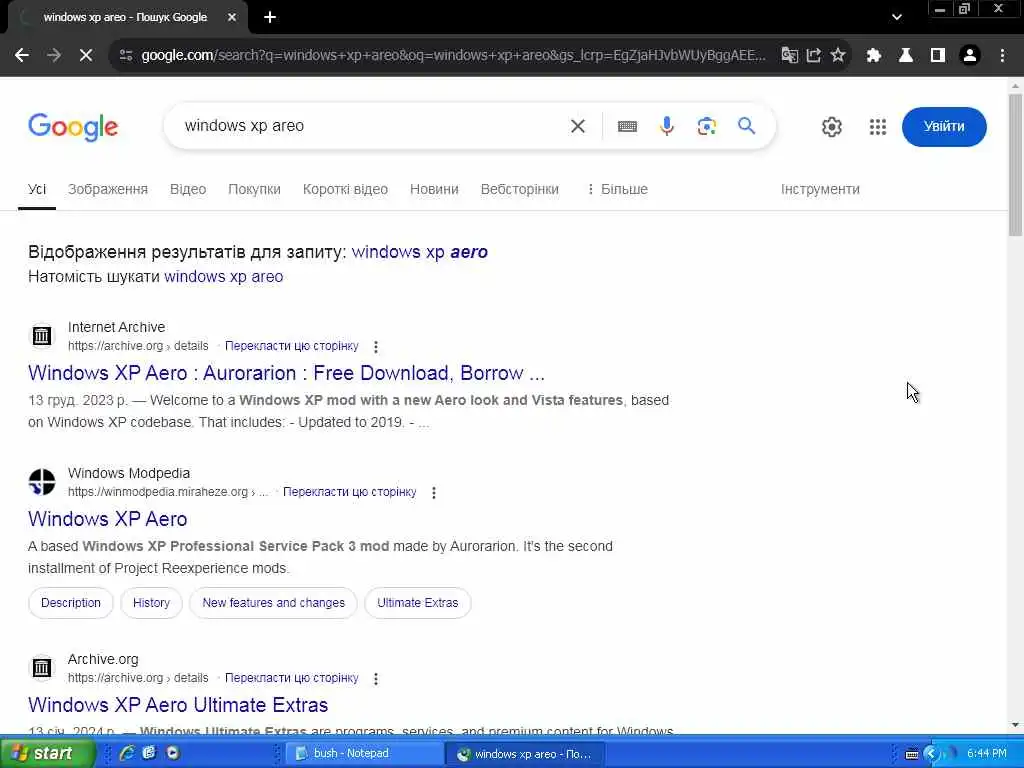Expand the Більше menu
Screen dimensions: 1024x768
[617, 189]
